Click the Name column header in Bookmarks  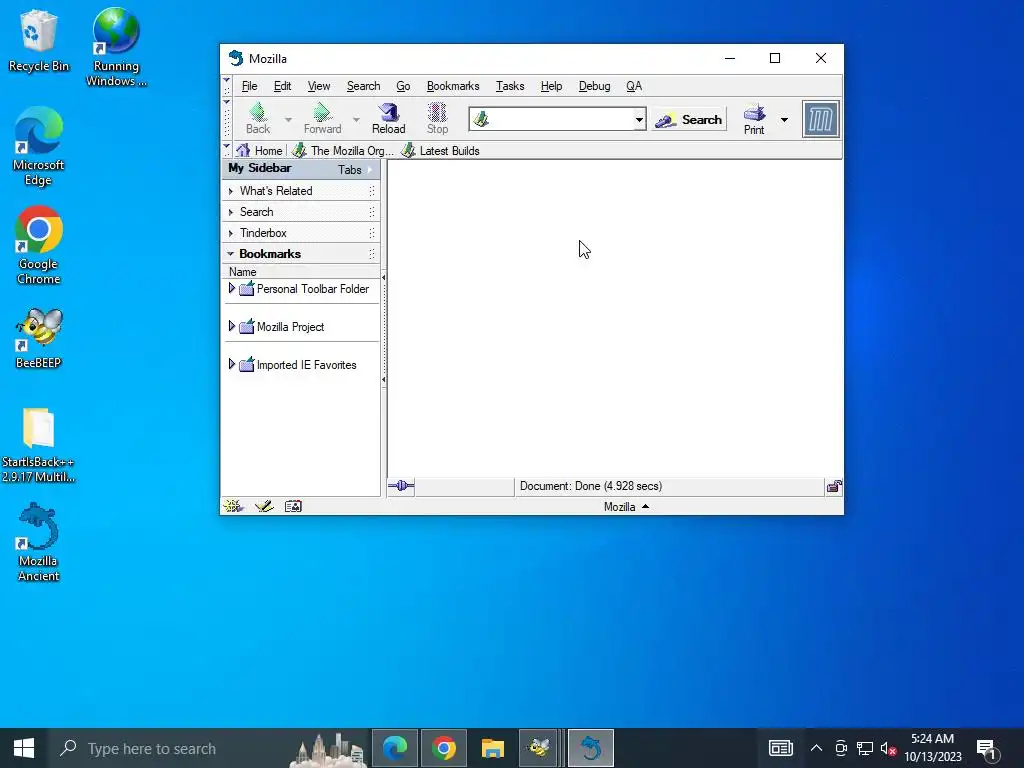tap(300, 272)
